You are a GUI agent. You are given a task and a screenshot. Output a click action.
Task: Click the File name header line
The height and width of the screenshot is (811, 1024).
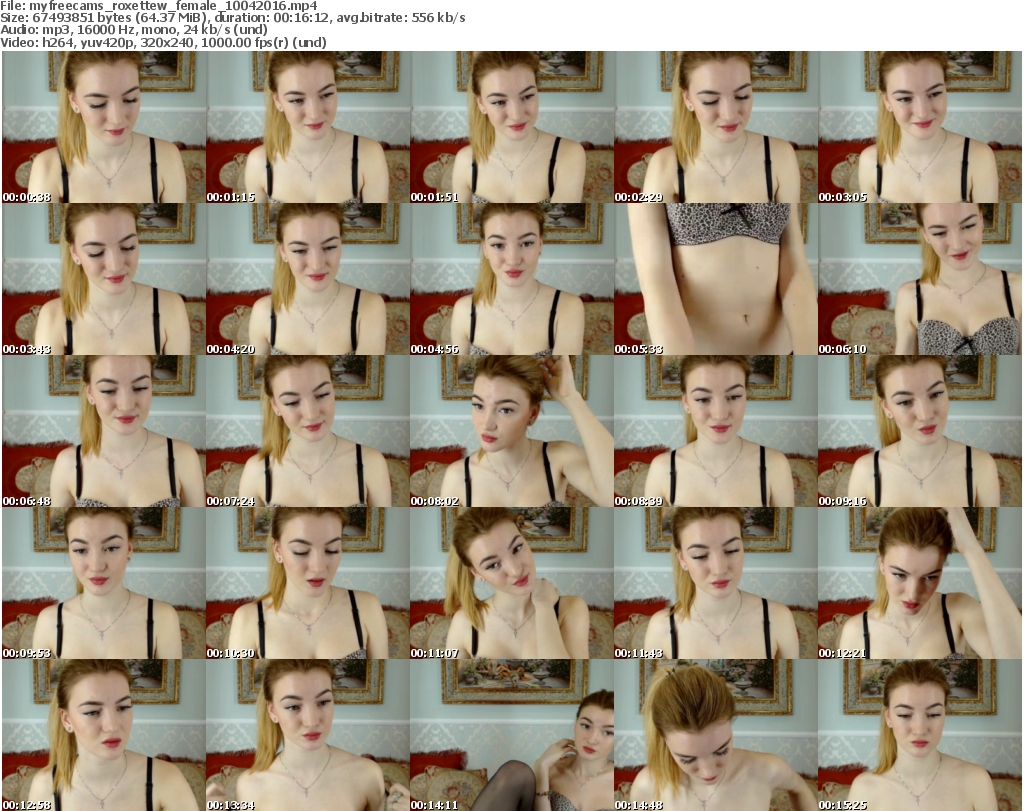pyautogui.click(x=159, y=6)
